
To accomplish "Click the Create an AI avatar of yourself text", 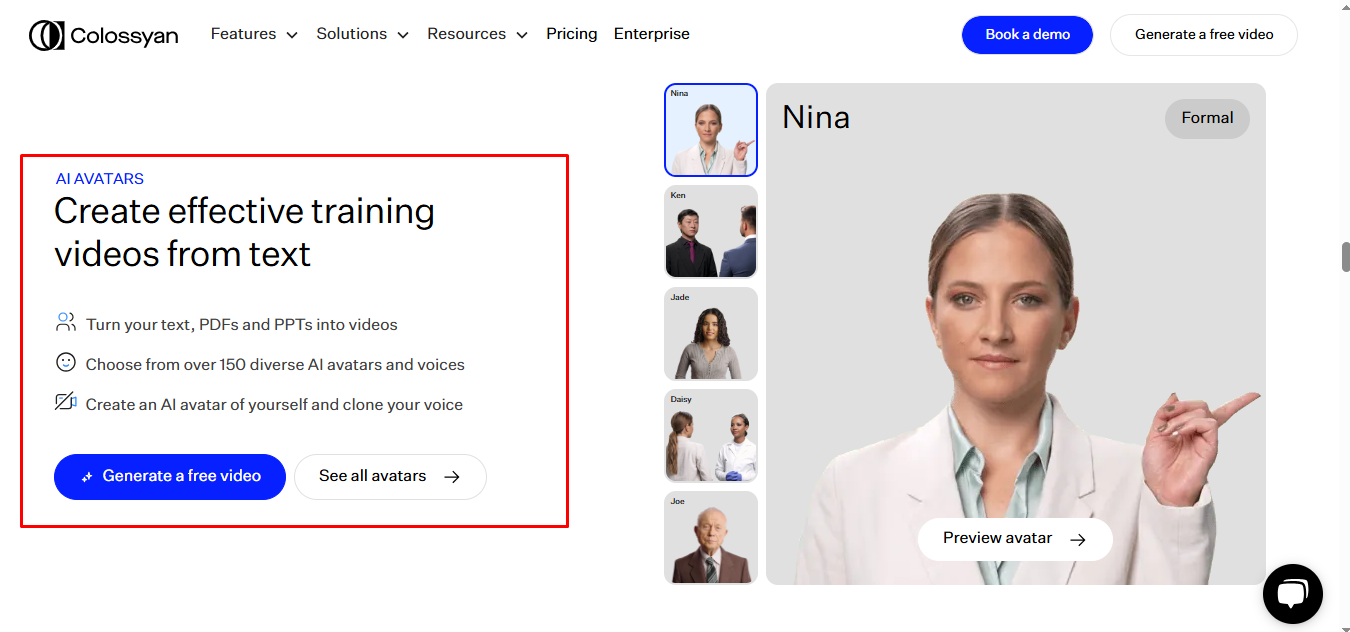I will [x=274, y=405].
